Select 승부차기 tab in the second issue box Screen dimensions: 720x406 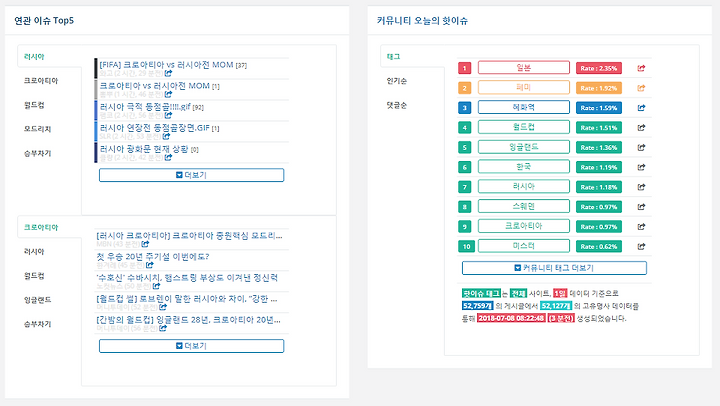click(x=37, y=324)
